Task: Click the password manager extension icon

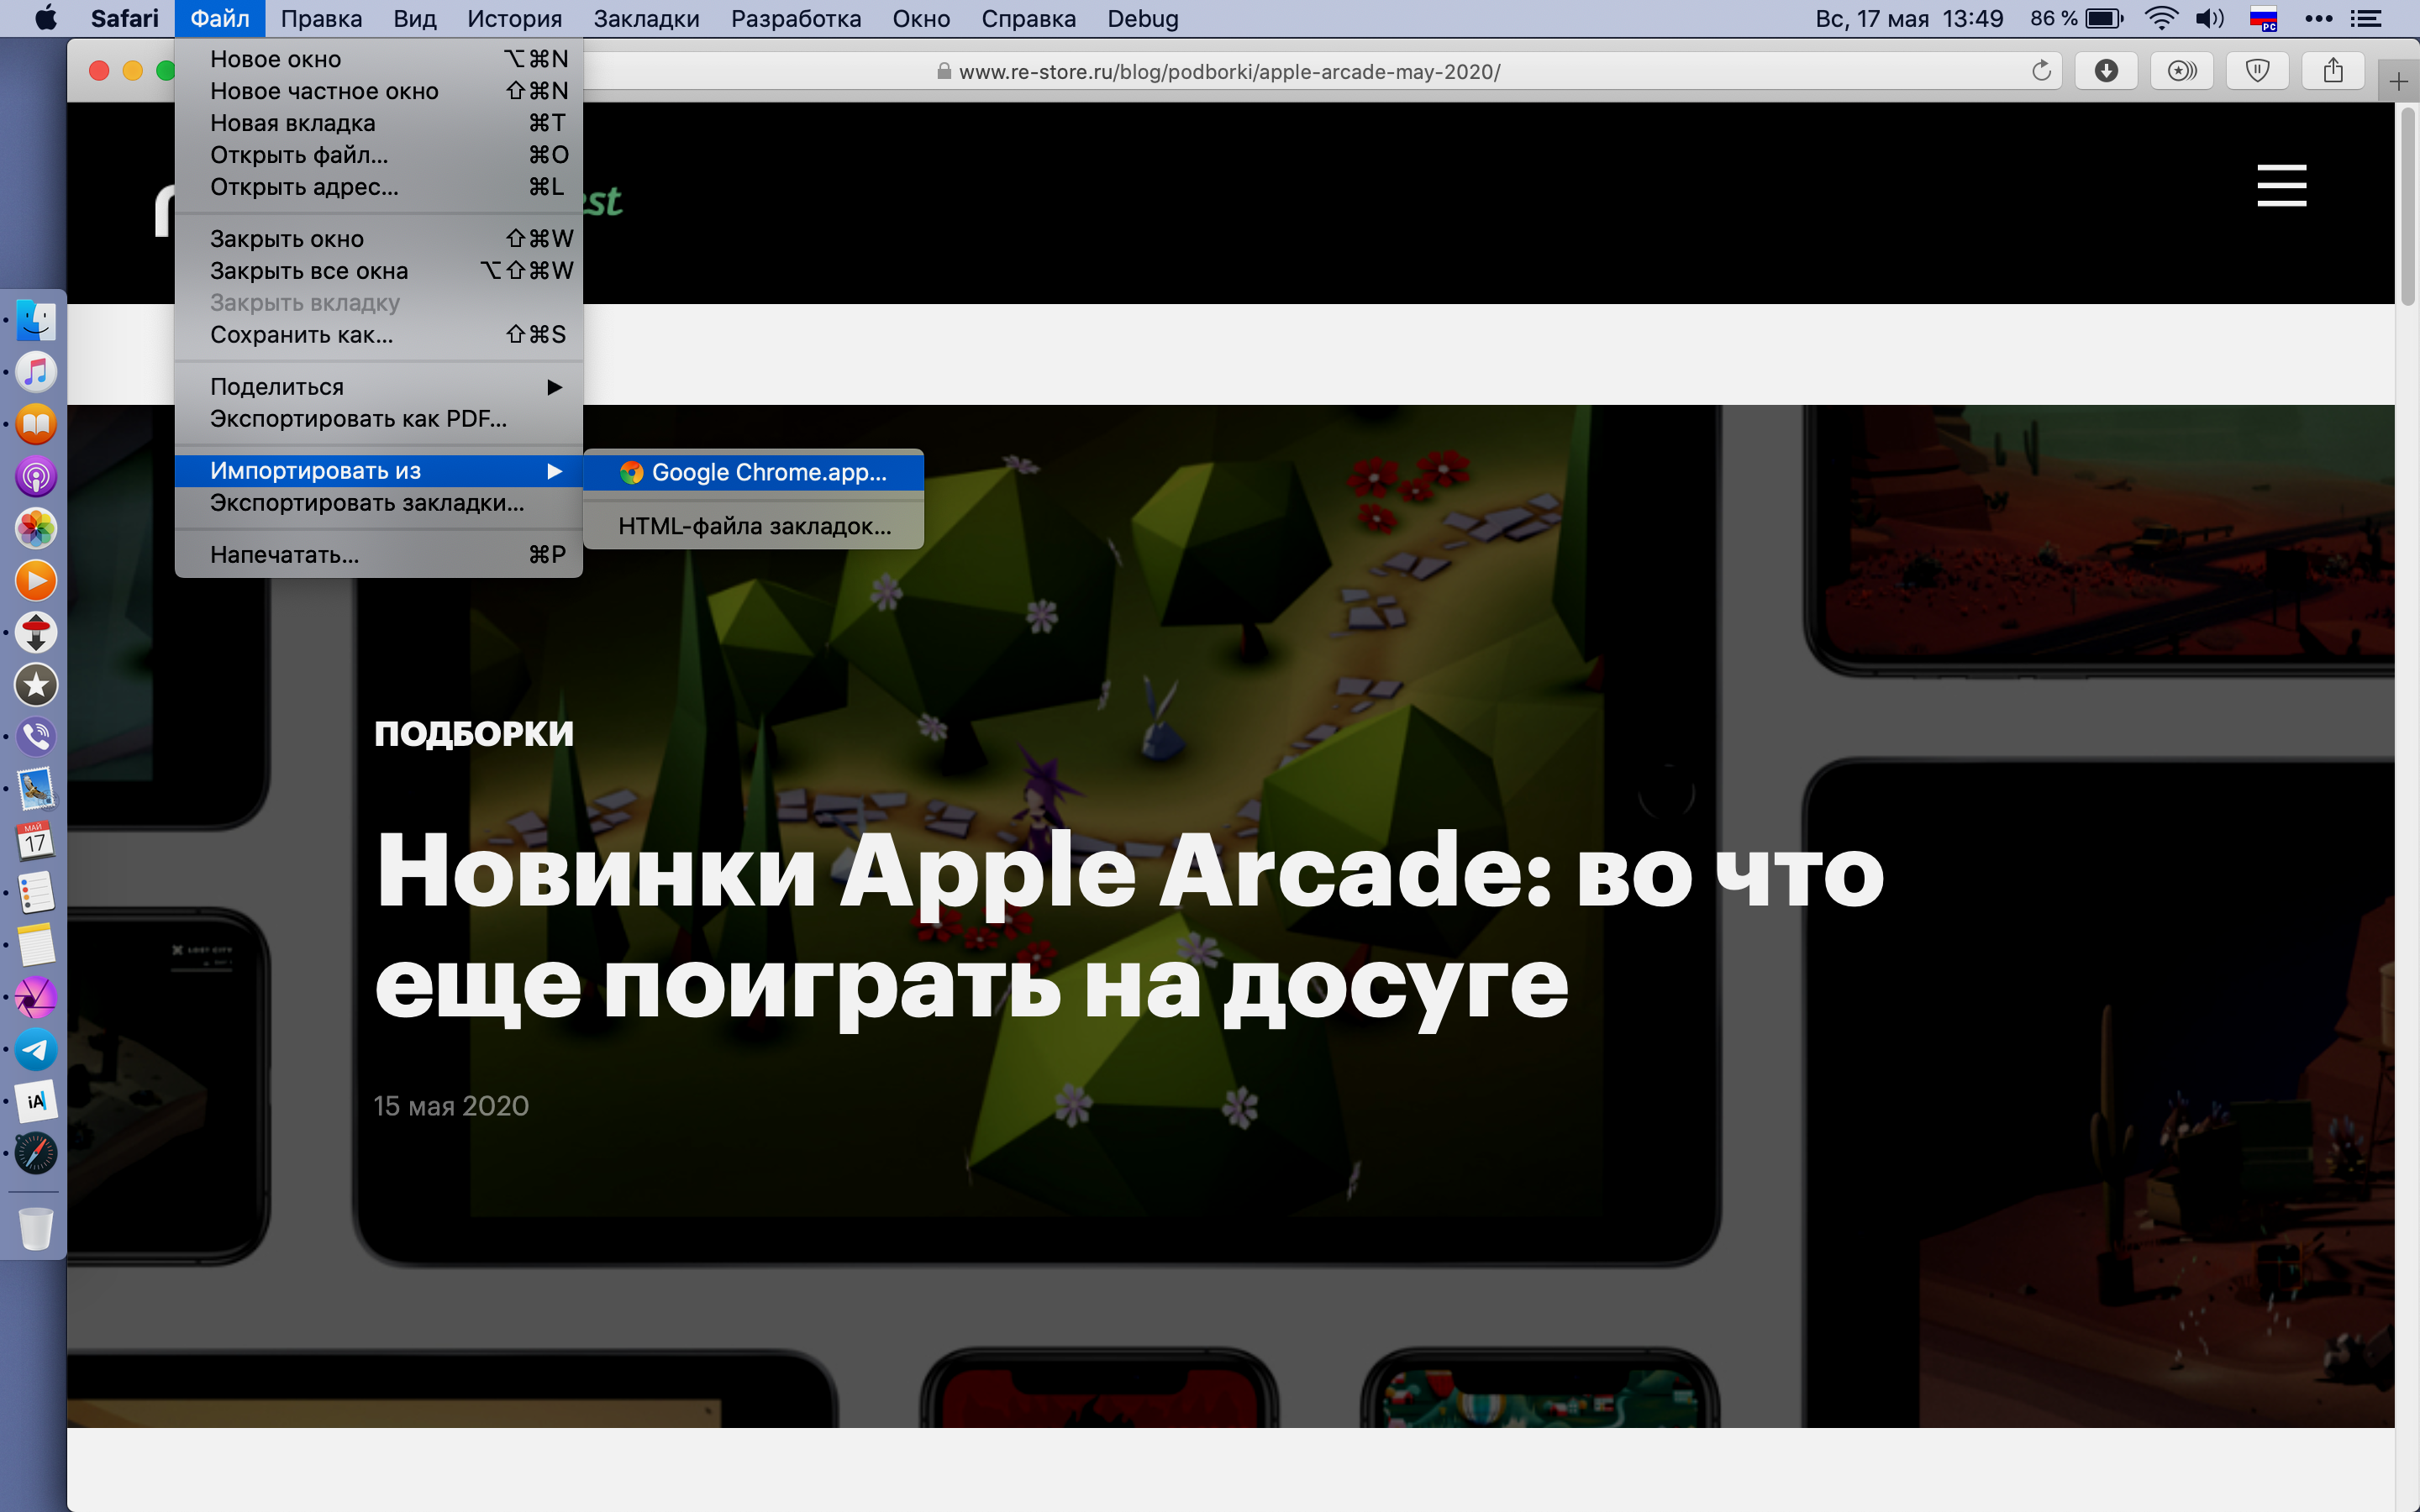Action: pos(2182,71)
